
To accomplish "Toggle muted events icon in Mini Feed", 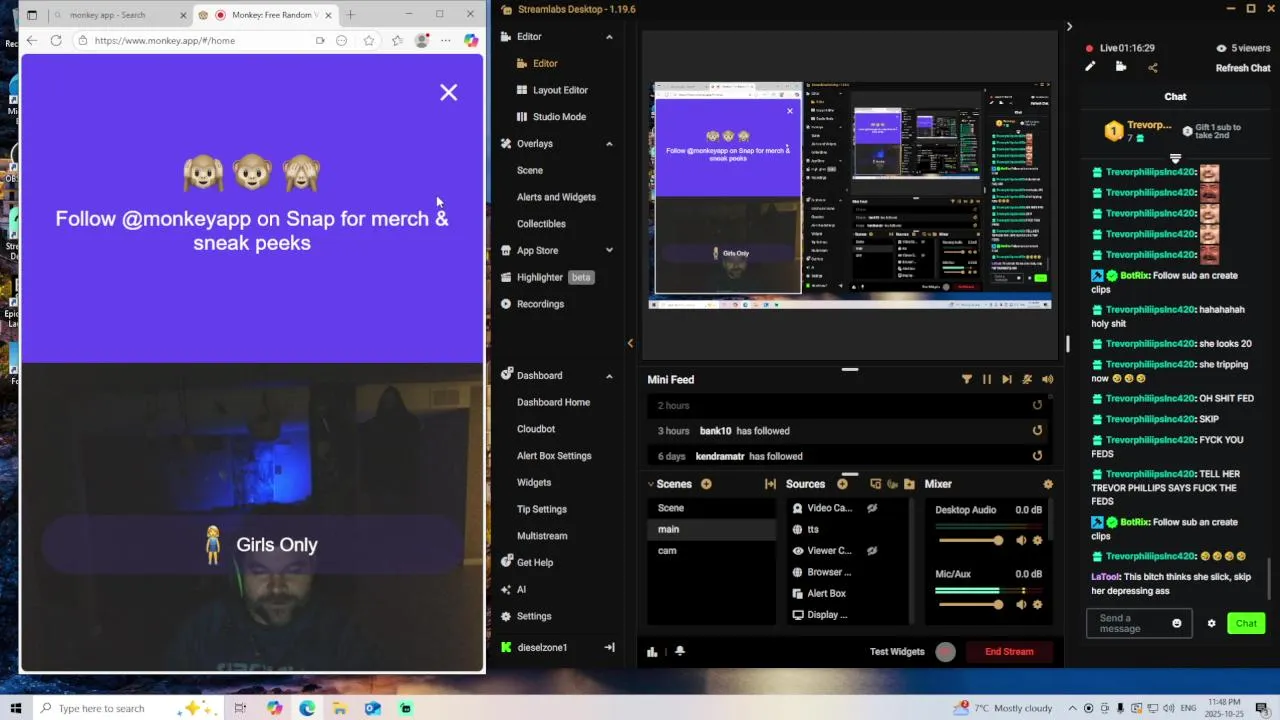I will click(x=1027, y=380).
